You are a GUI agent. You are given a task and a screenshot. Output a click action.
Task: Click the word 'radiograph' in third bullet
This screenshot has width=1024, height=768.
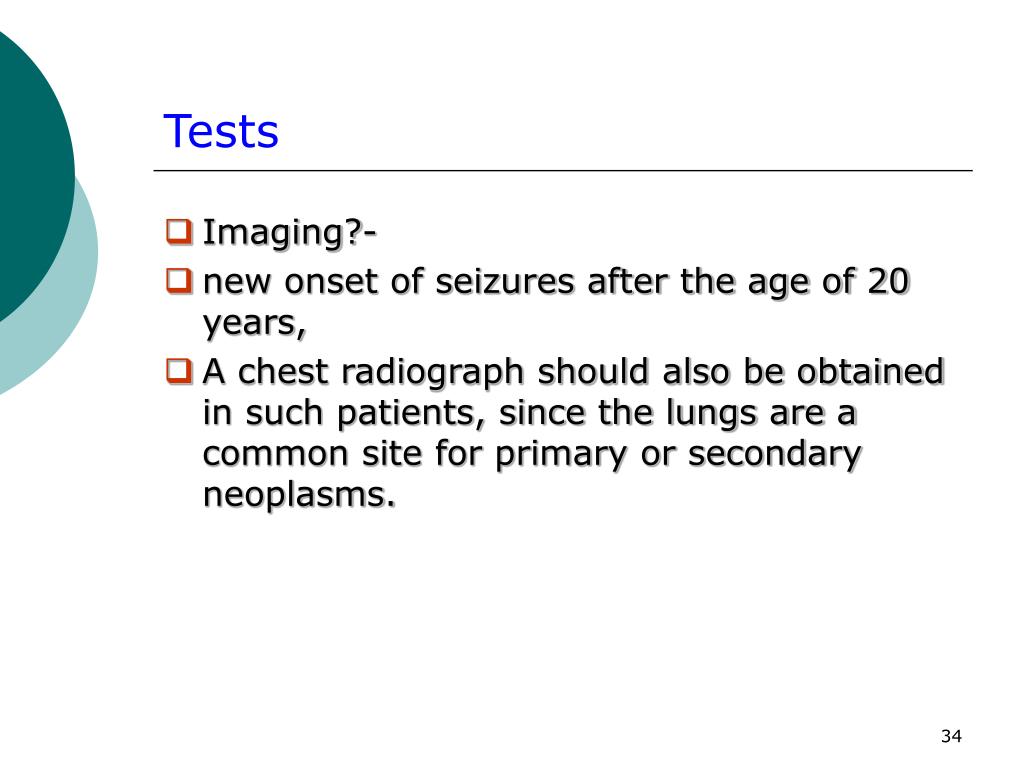(433, 373)
